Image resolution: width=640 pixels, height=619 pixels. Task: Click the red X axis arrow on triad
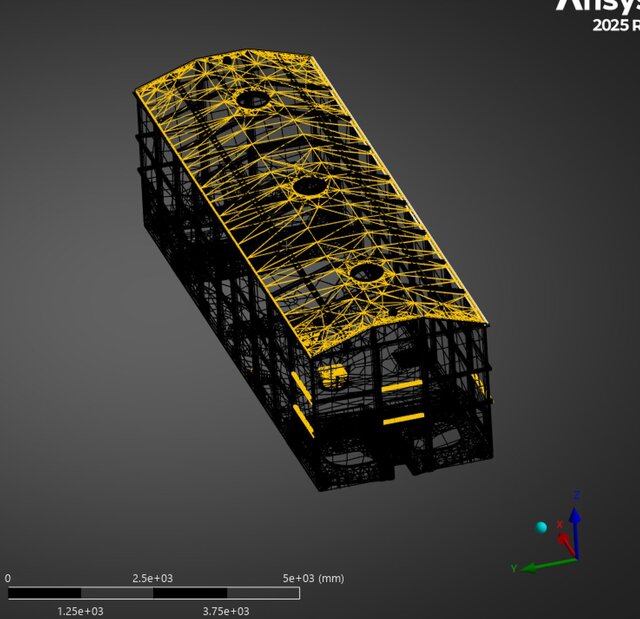(x=564, y=541)
